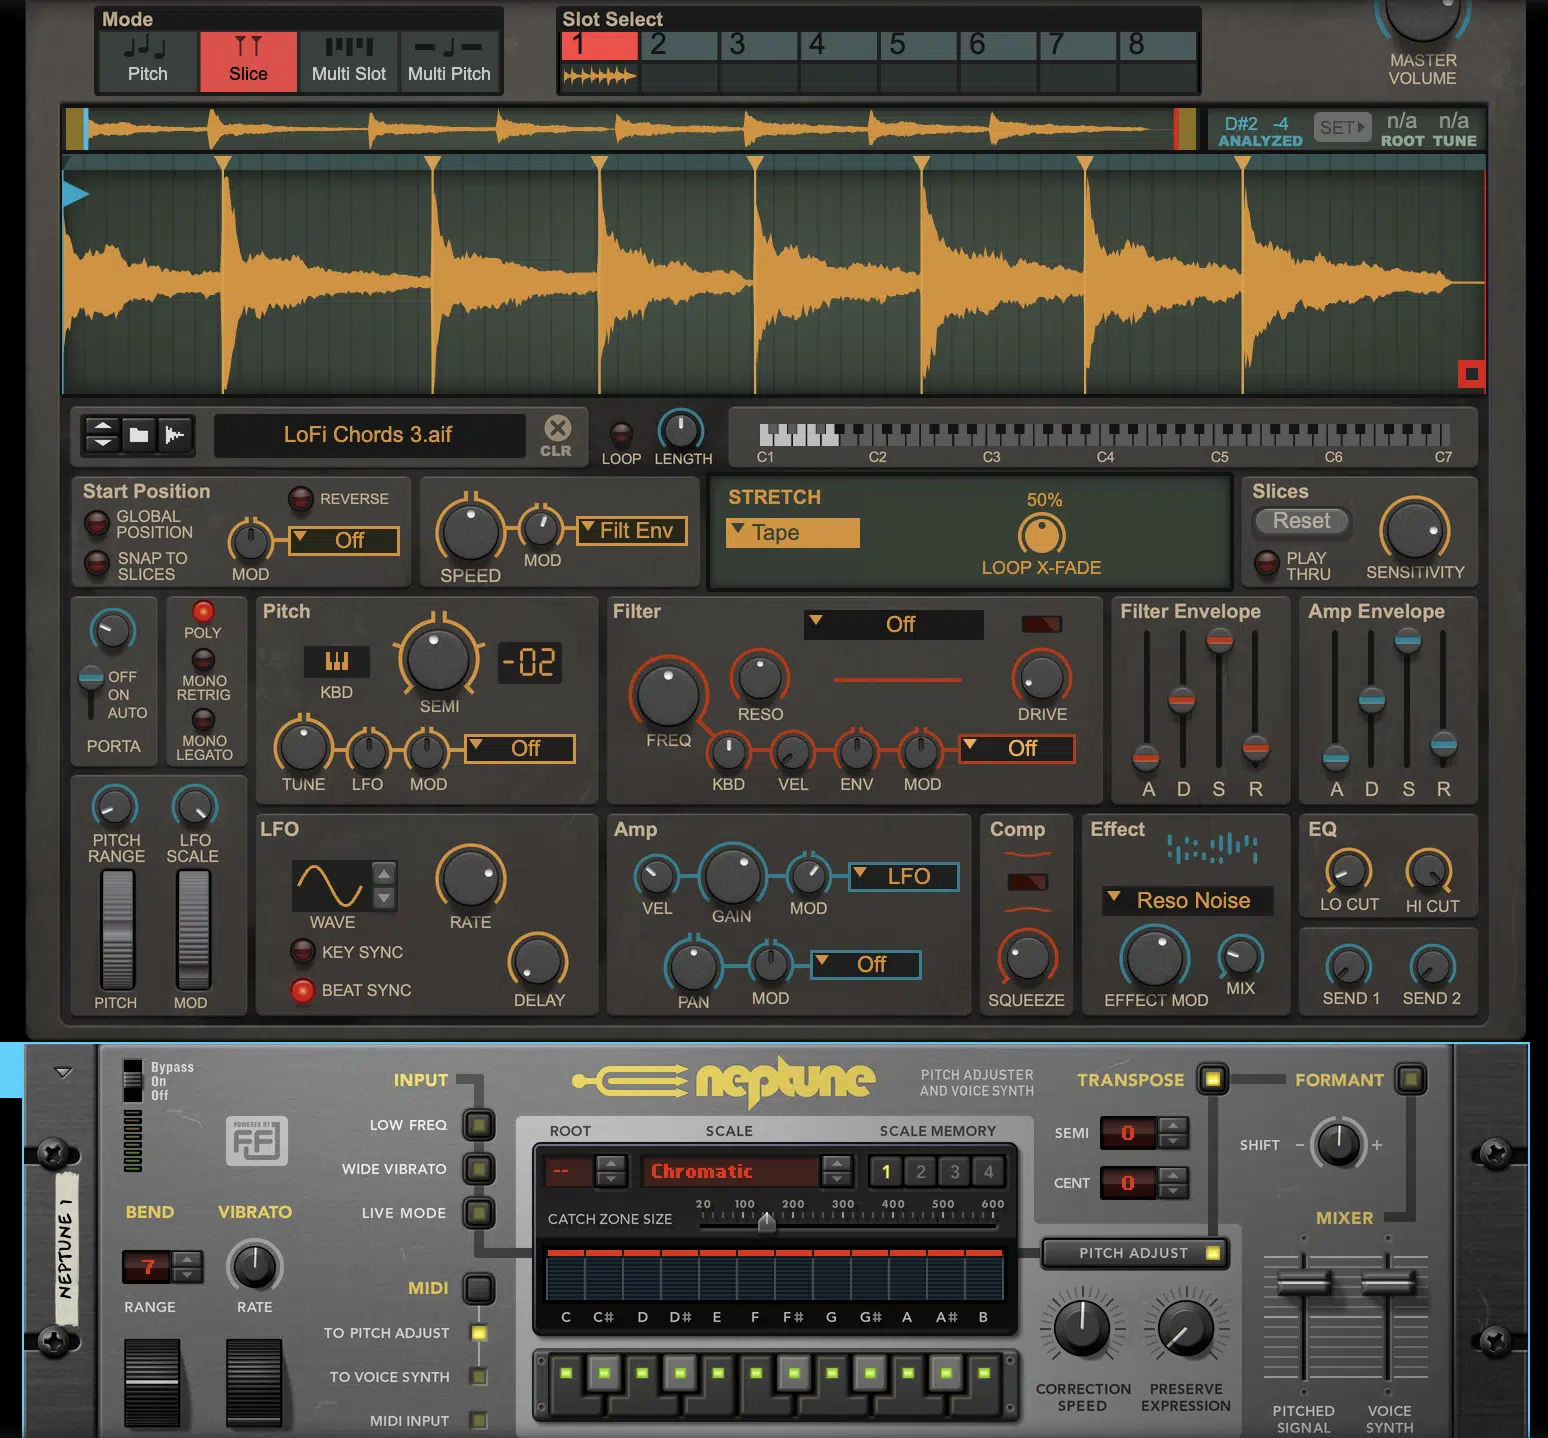This screenshot has height=1438, width=1548.
Task: Switch to Multi Slot mode
Action: tap(348, 62)
